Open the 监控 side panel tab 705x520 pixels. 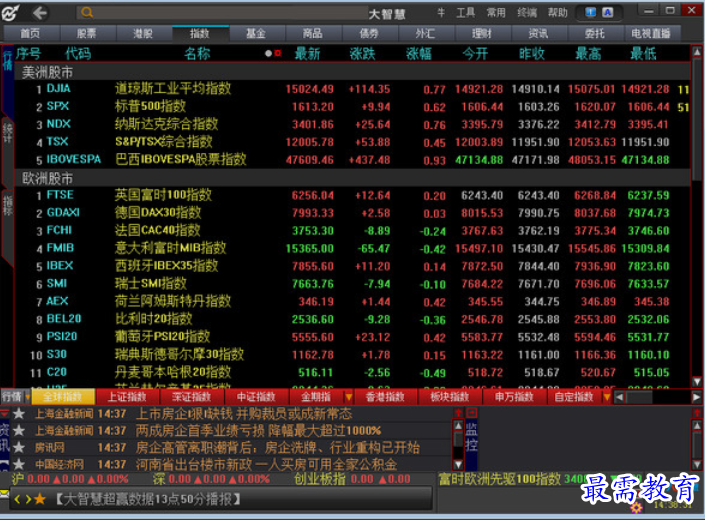coord(471,436)
